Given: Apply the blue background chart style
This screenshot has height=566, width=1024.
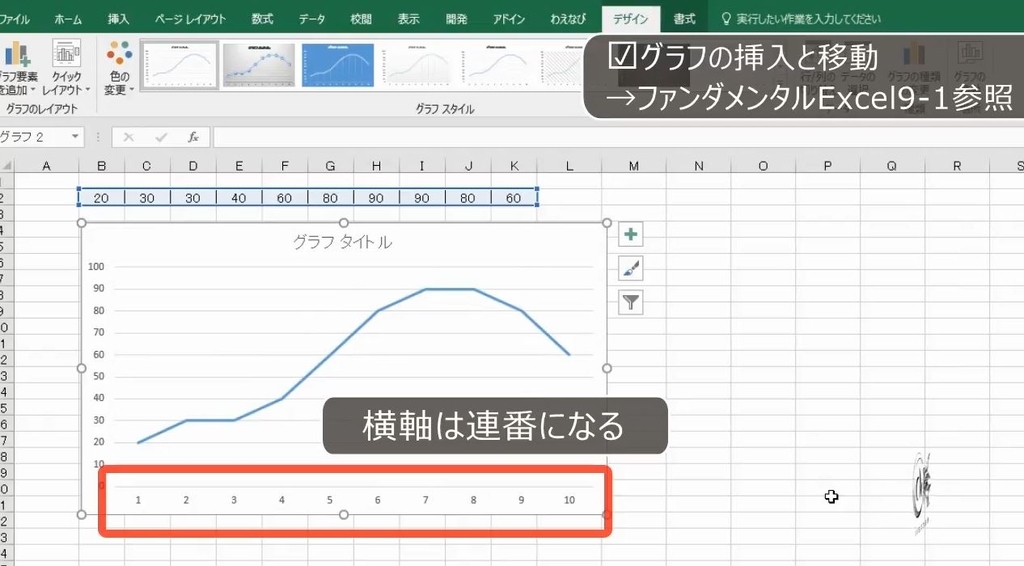Looking at the screenshot, I should (338, 65).
